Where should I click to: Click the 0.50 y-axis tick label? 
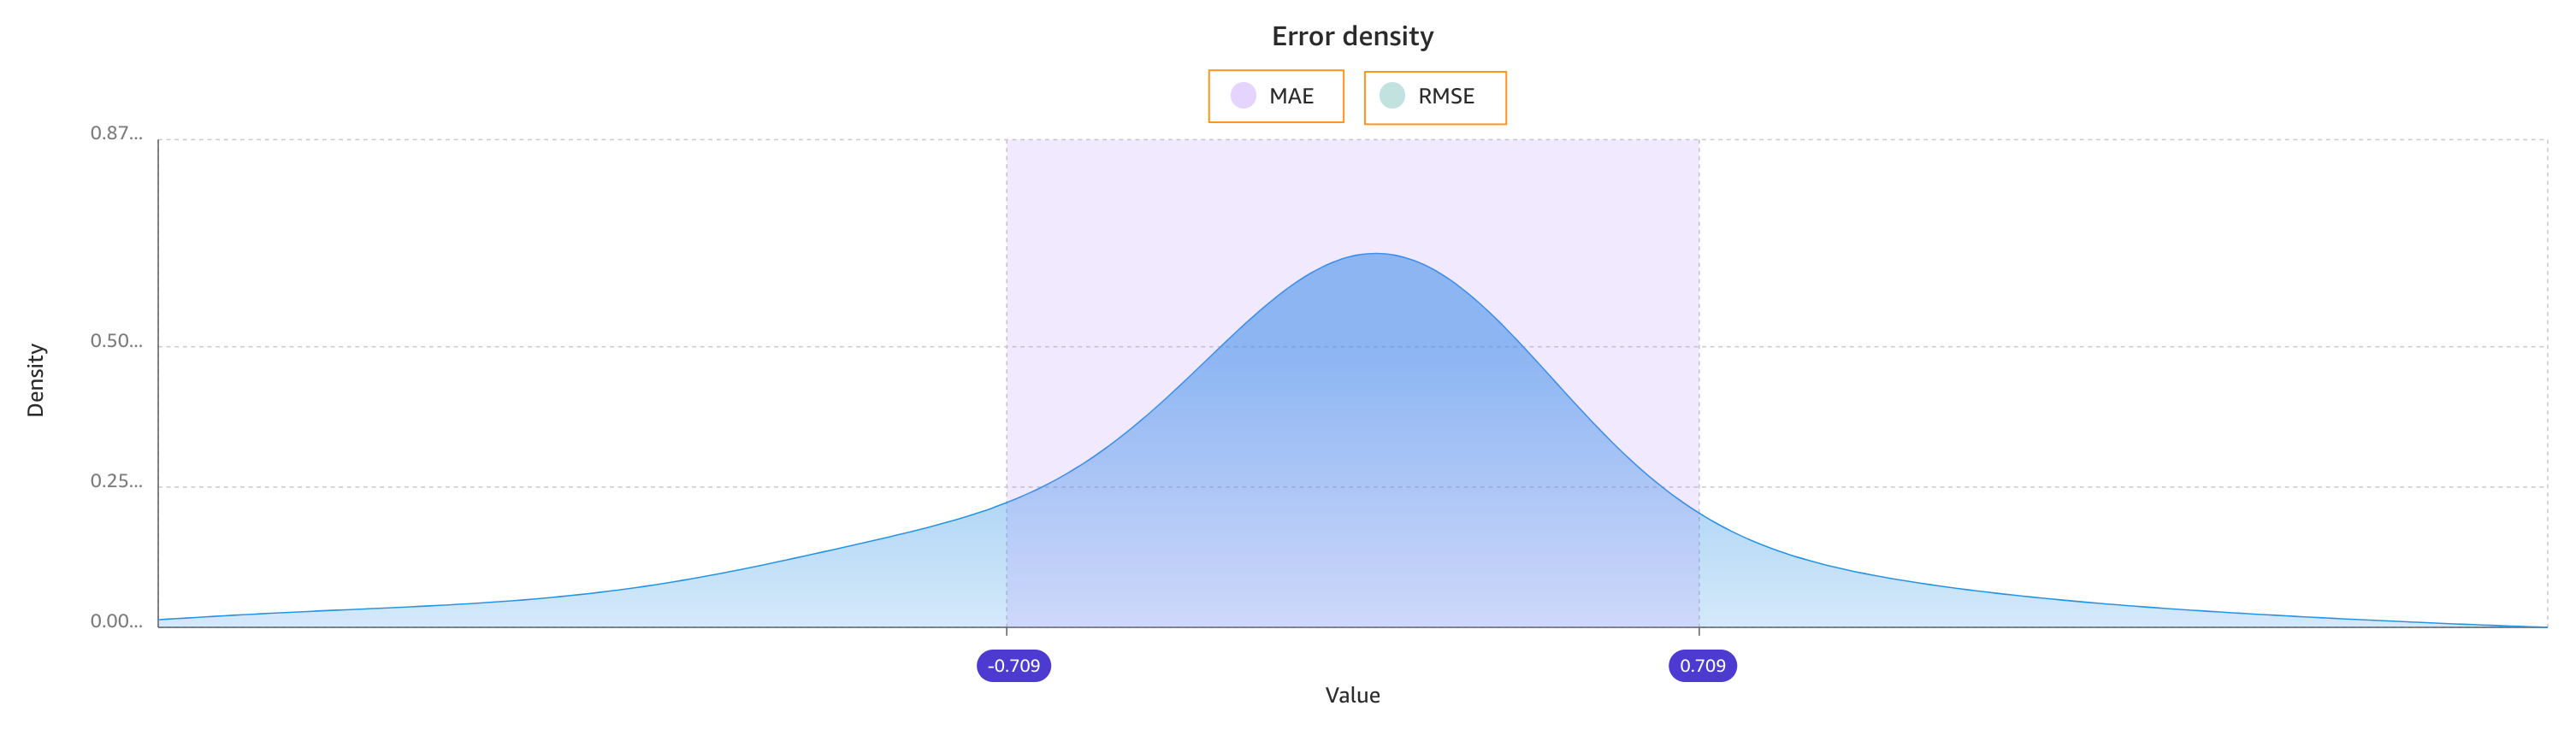pos(116,341)
